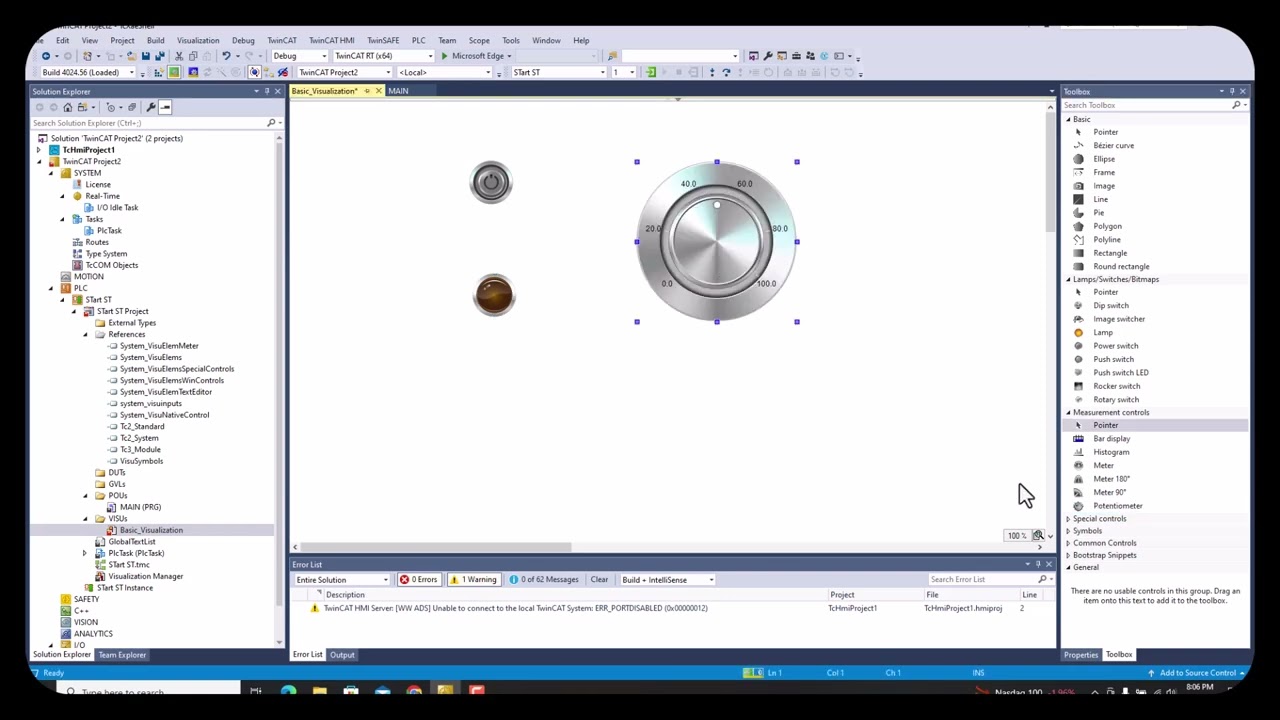
Task: Pick the Line tool in Toolbox
Action: 1100,199
